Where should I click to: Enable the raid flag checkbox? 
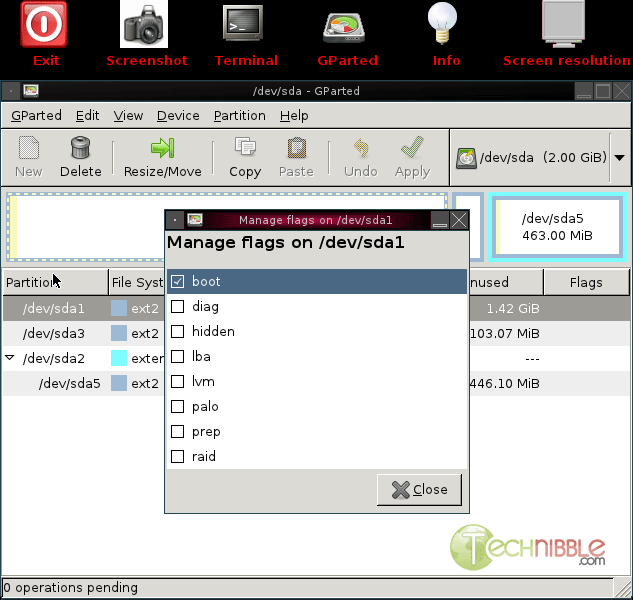pos(178,457)
